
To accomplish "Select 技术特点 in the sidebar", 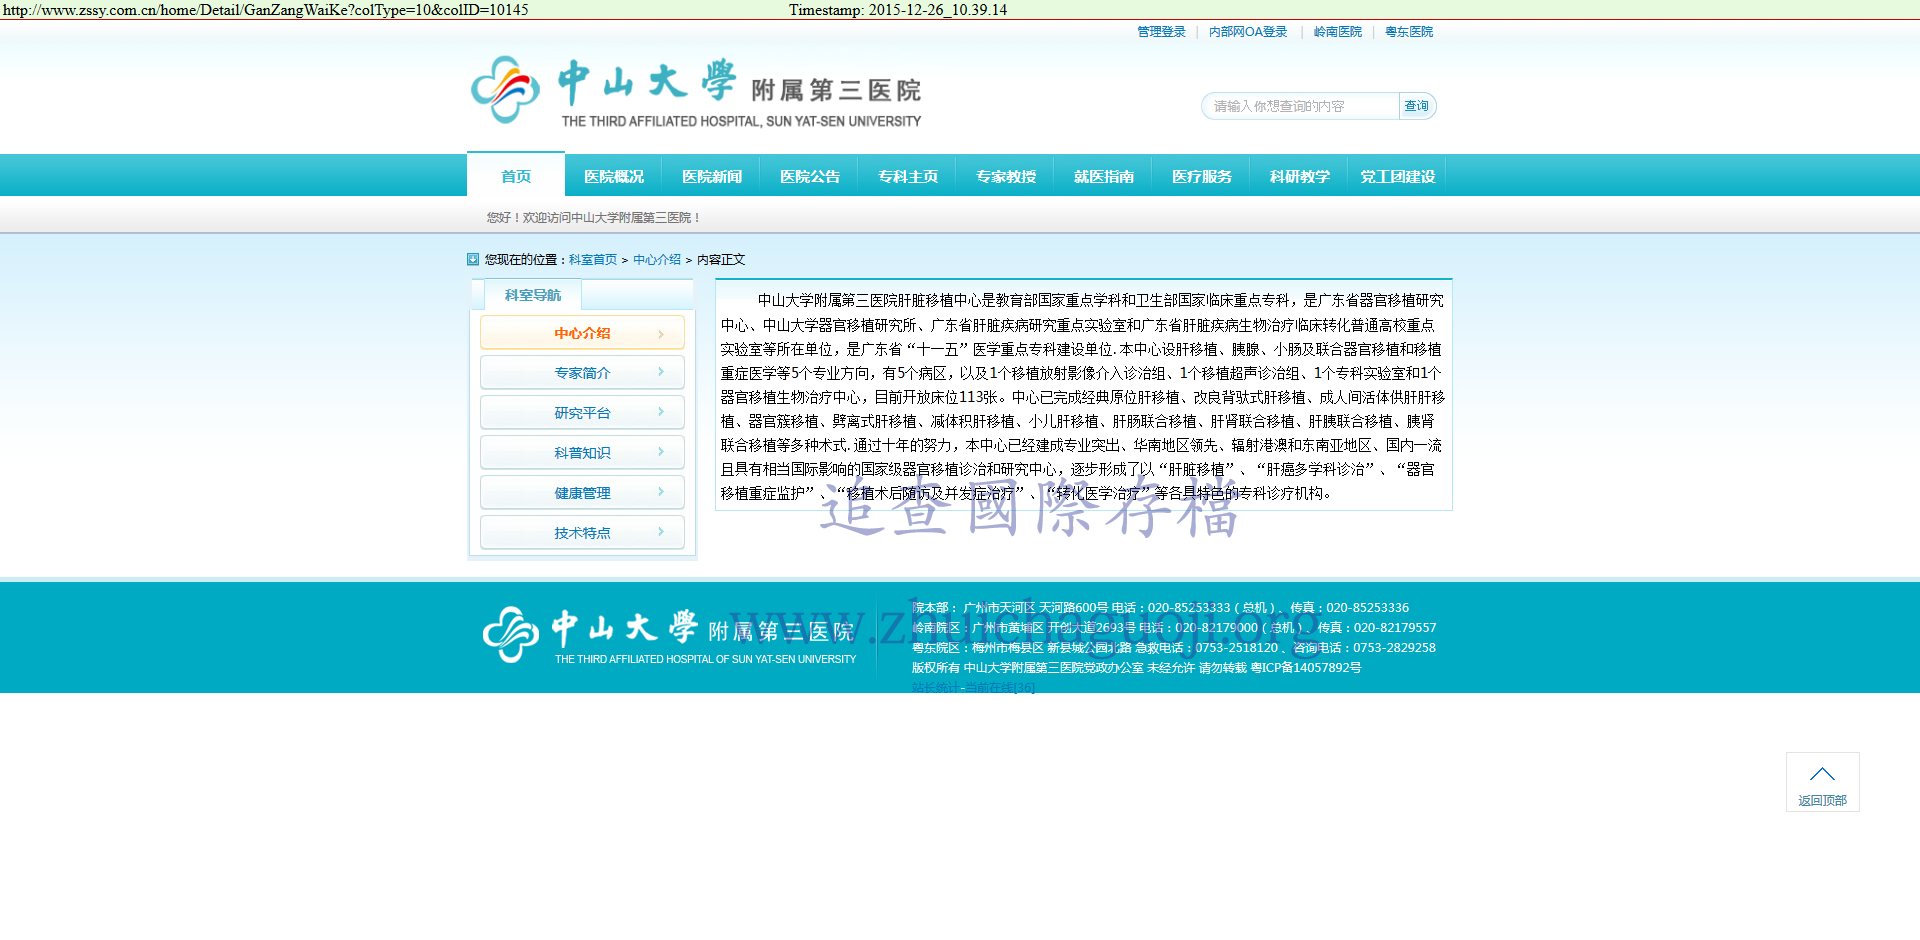I will [582, 533].
